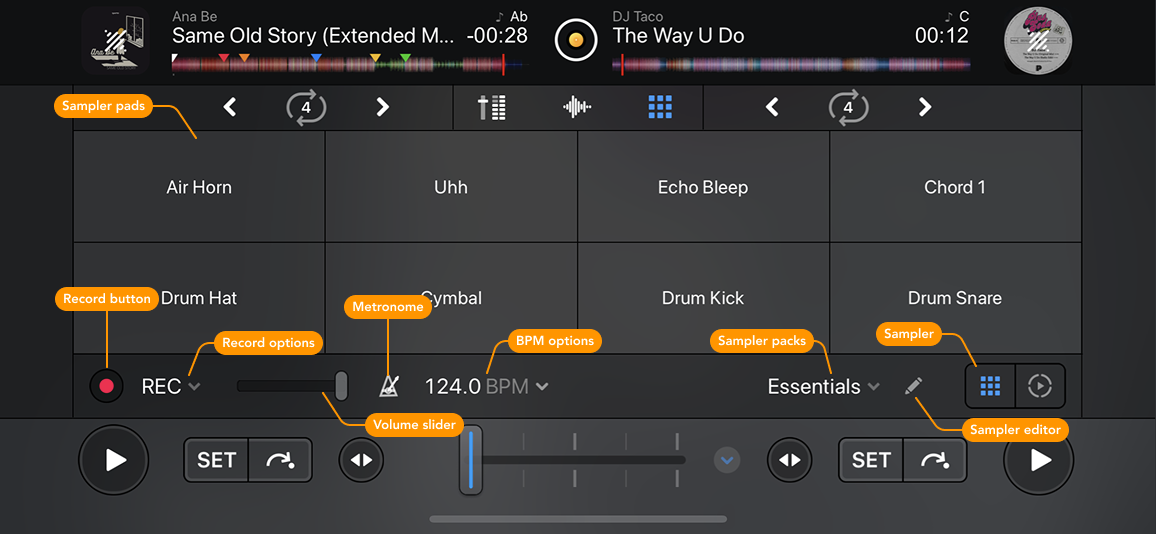
Task: Toggle the left deck 4-beat loop
Action: pos(306,108)
